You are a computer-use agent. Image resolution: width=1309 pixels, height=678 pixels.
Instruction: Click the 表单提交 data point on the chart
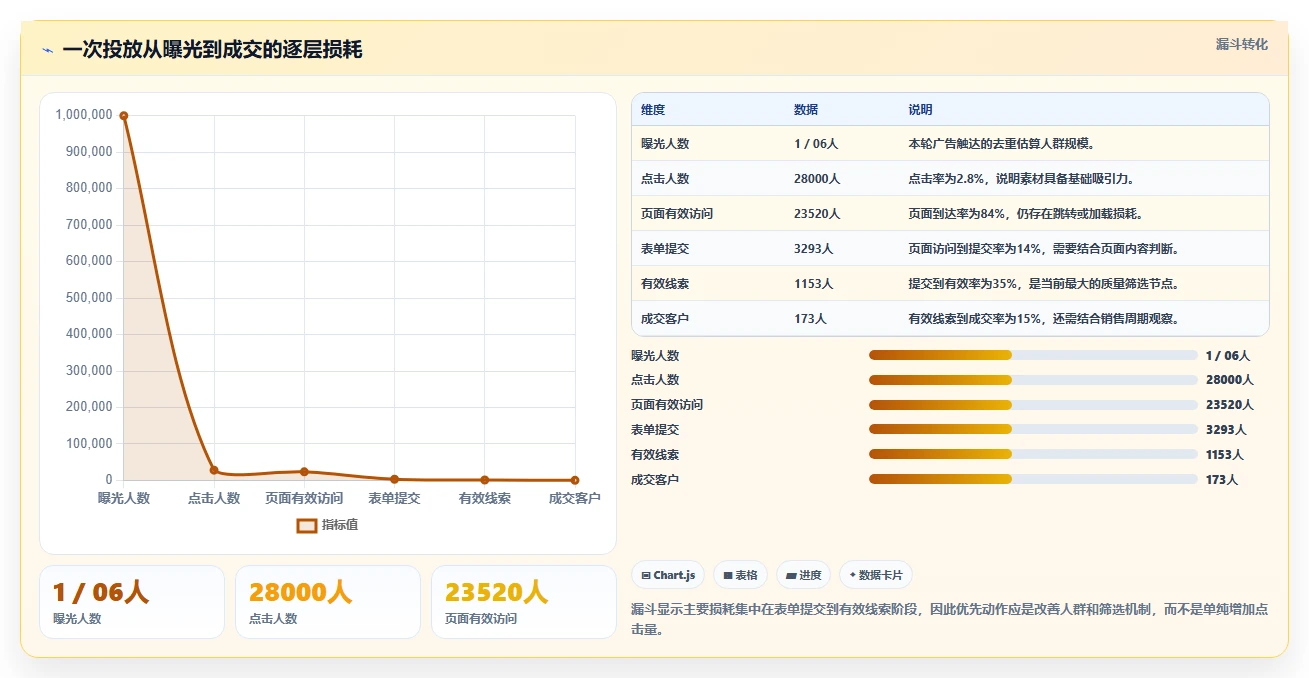tap(394, 479)
